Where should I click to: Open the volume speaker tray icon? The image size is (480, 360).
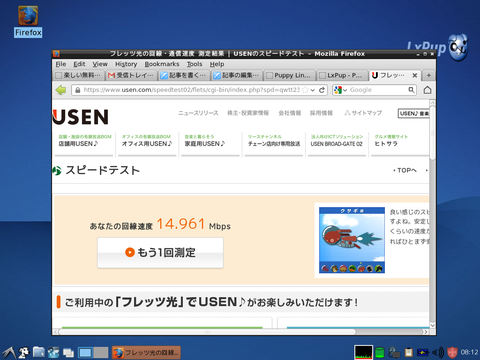(438, 352)
